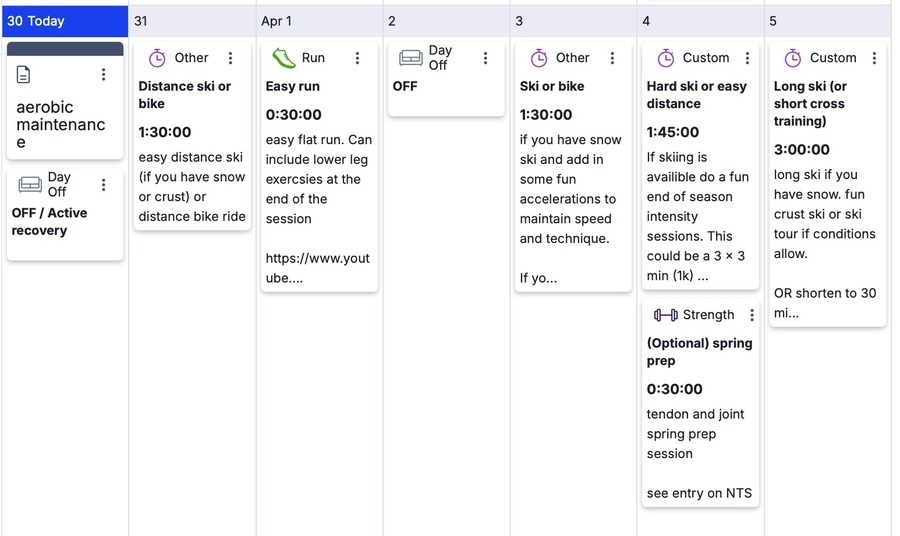Open three-dot menu on Hard ski card
The height and width of the screenshot is (536, 900).
click(x=747, y=58)
